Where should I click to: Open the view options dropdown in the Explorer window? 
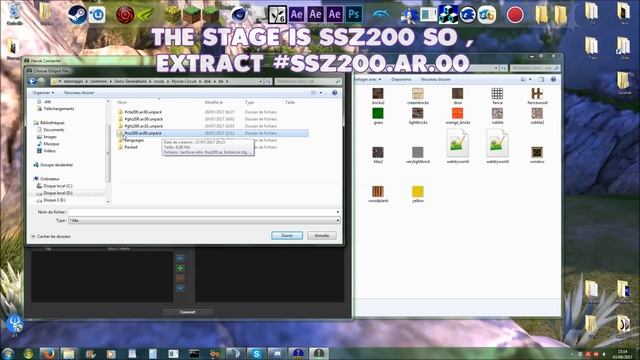pos(530,79)
